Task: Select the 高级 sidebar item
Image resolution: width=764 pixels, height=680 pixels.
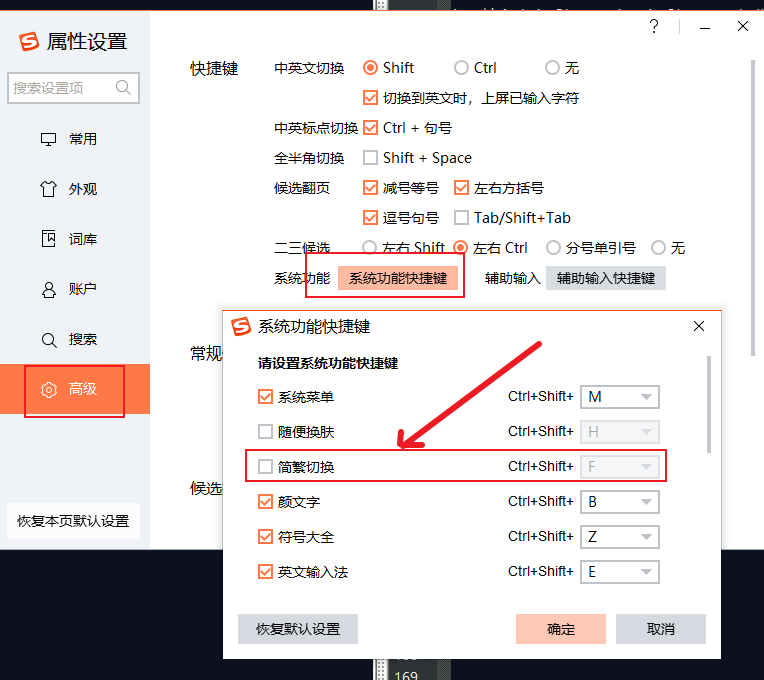Action: tap(75, 389)
